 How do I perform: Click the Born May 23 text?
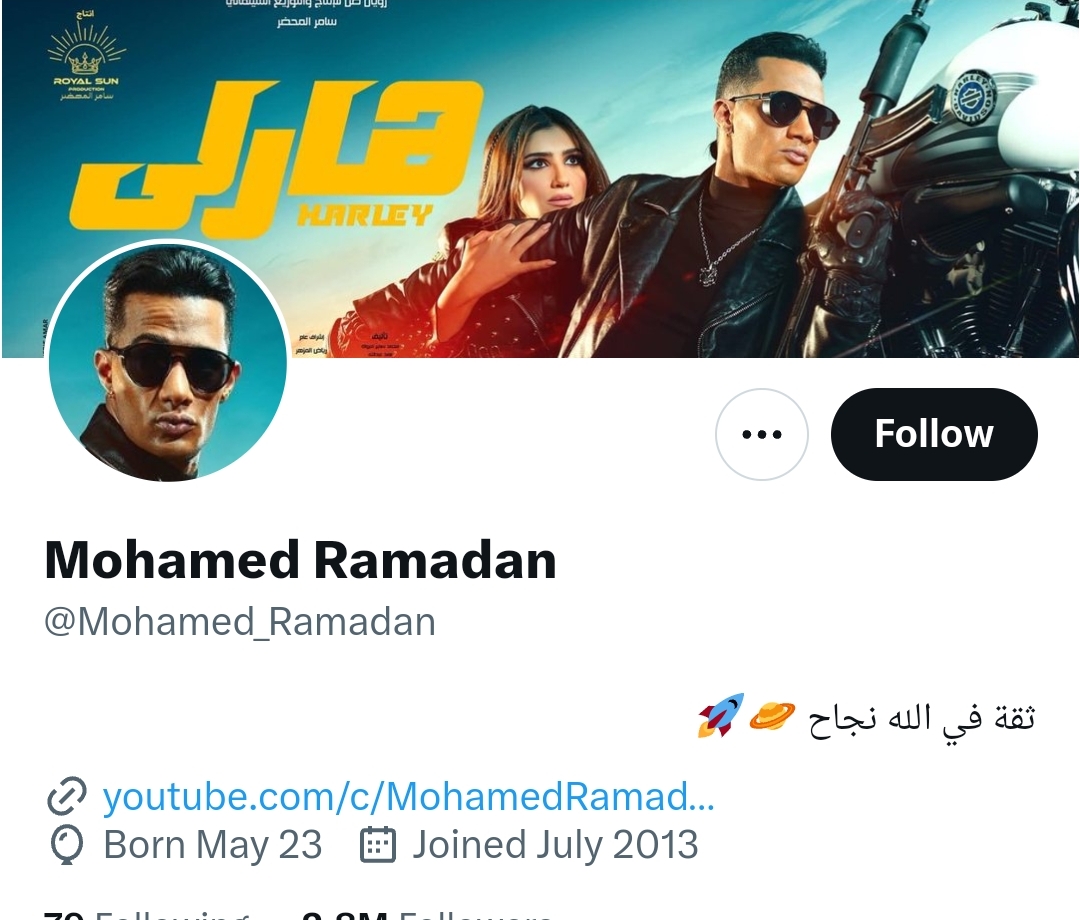(x=212, y=846)
